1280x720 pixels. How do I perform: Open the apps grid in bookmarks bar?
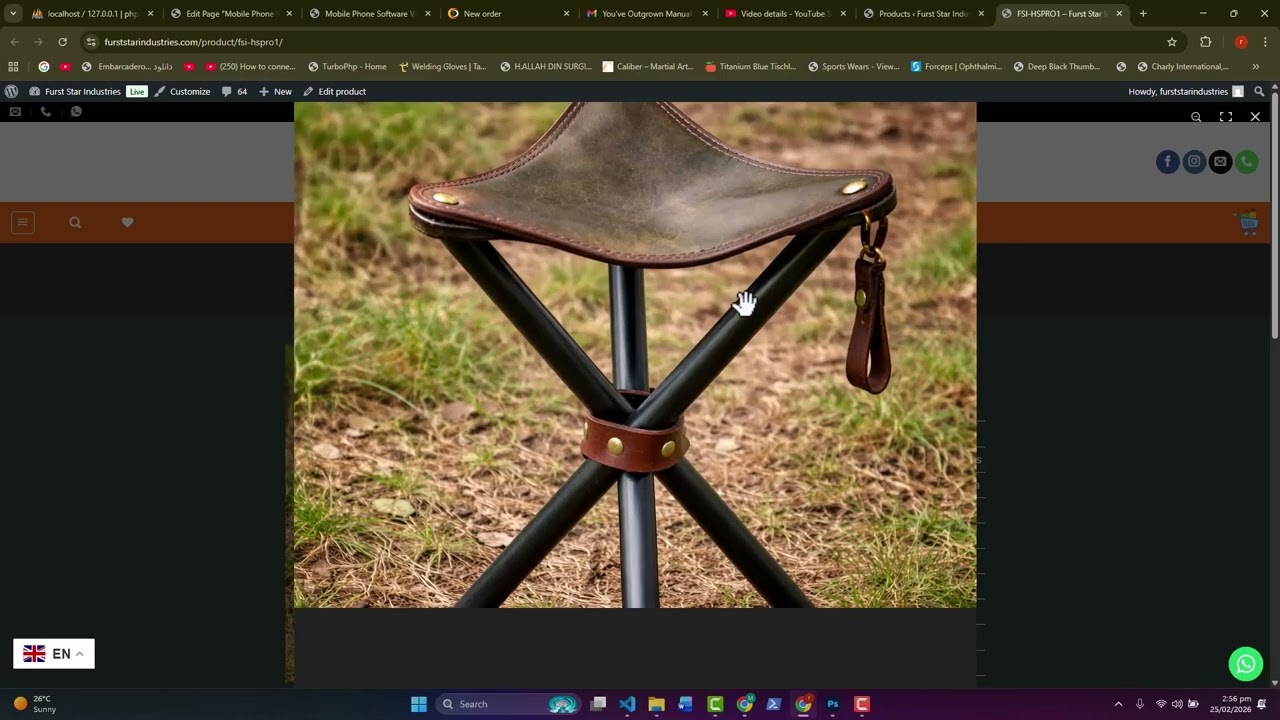[x=13, y=66]
